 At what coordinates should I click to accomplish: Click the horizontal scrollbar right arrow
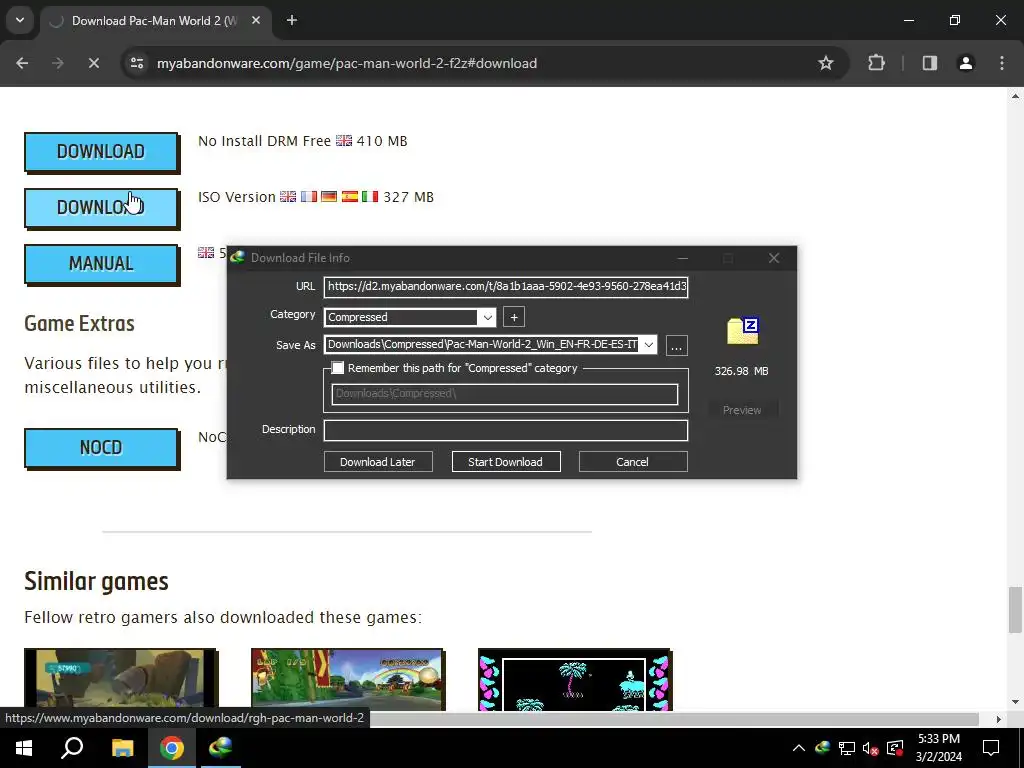tap(998, 719)
